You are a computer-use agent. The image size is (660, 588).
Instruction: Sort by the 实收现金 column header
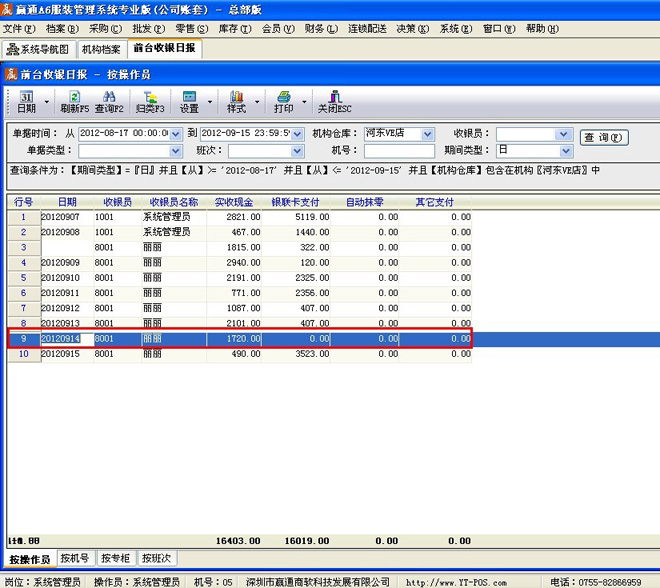pos(234,202)
